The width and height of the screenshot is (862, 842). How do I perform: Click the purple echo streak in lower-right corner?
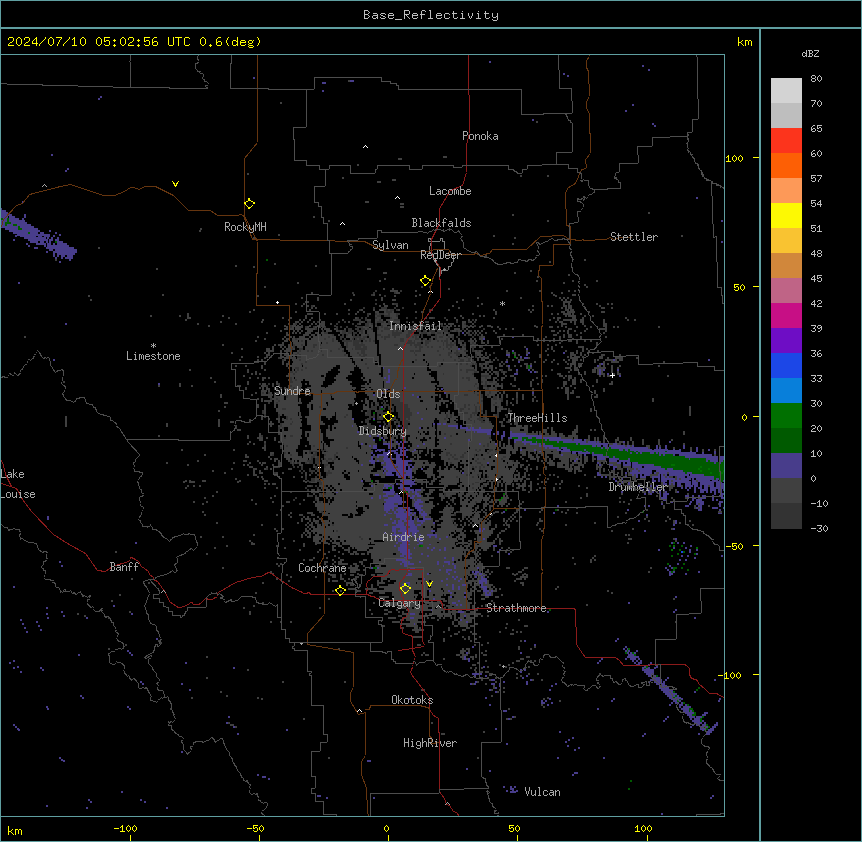tap(671, 690)
